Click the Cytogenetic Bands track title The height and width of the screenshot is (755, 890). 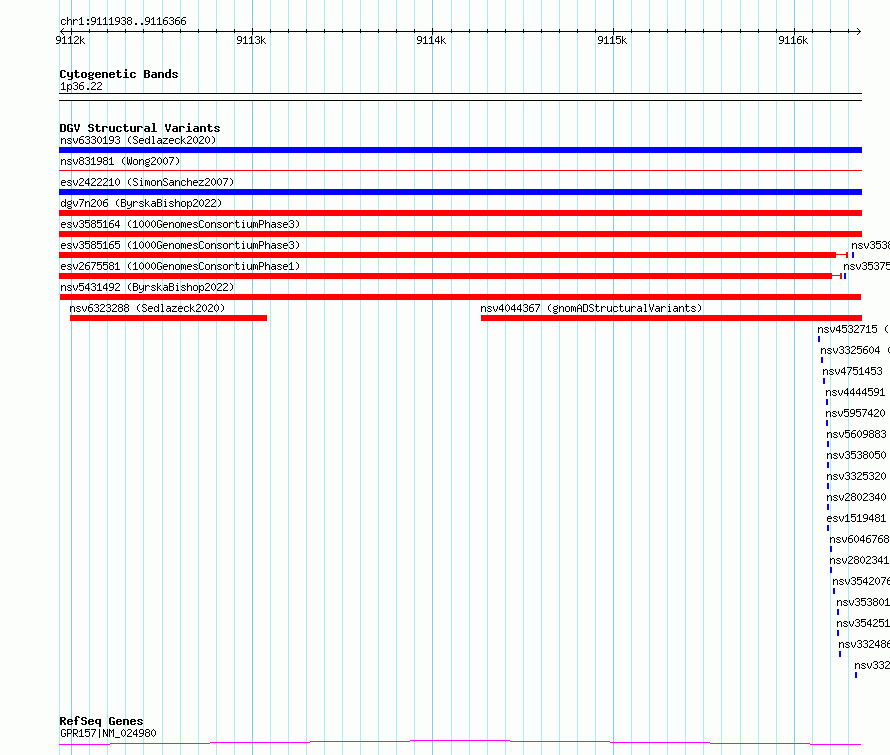119,74
